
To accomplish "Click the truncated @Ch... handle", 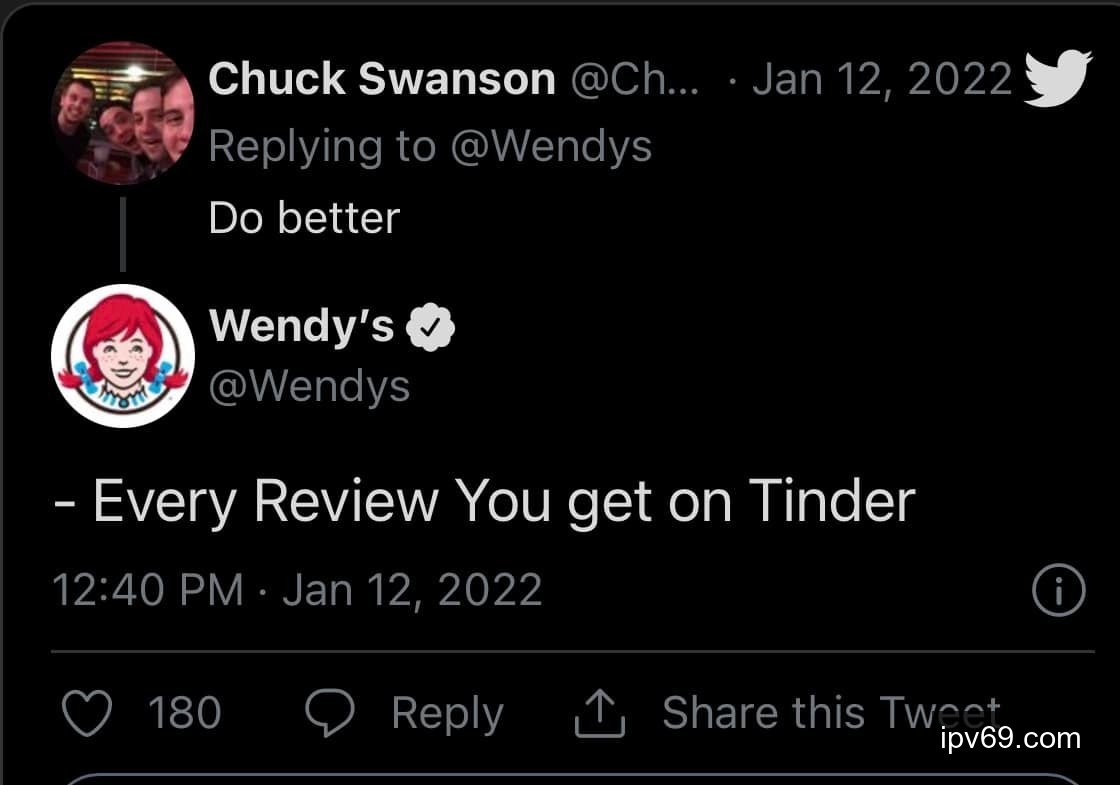I will pos(634,79).
